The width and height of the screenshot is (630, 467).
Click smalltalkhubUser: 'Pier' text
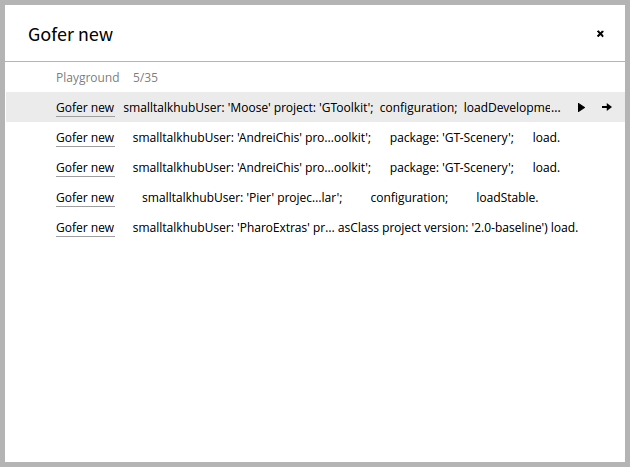click(207, 198)
